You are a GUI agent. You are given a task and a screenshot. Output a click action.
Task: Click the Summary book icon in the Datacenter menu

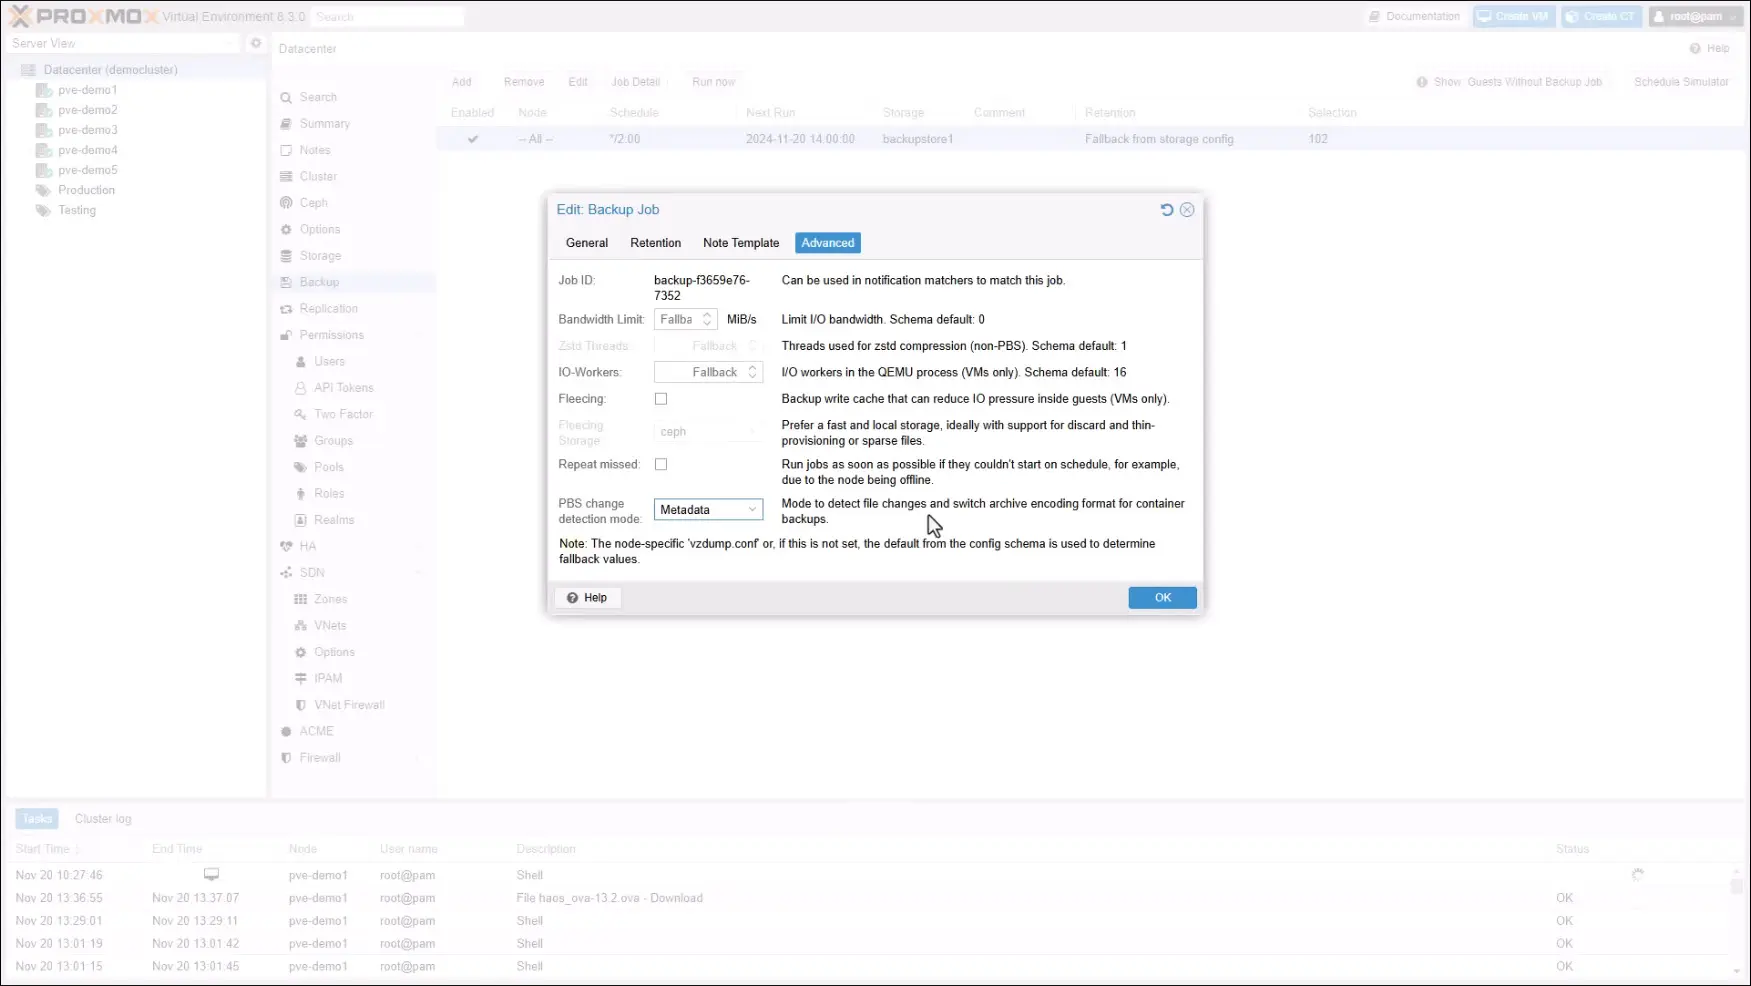coord(286,124)
